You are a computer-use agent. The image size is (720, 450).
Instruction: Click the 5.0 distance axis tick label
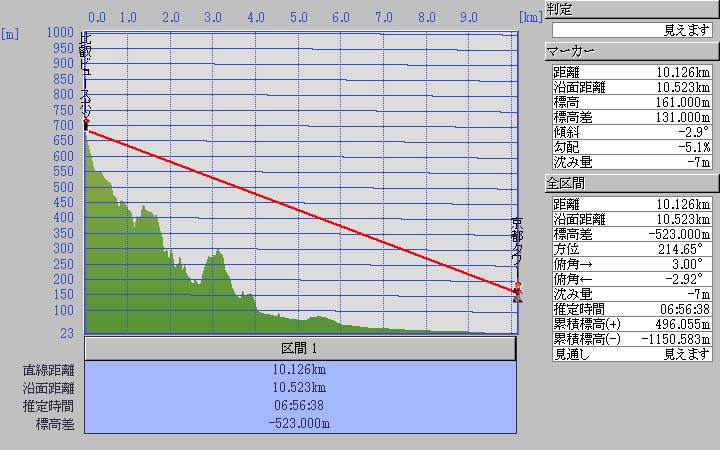[298, 17]
